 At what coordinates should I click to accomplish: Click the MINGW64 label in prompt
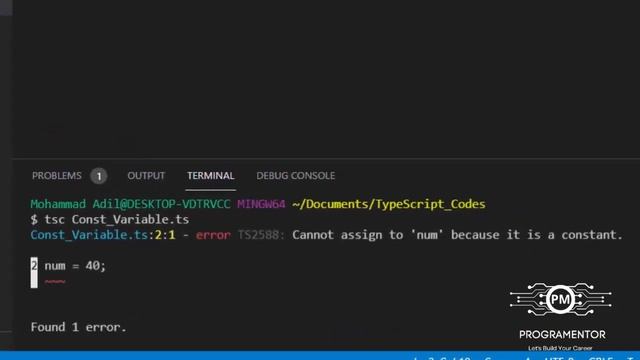pos(261,204)
